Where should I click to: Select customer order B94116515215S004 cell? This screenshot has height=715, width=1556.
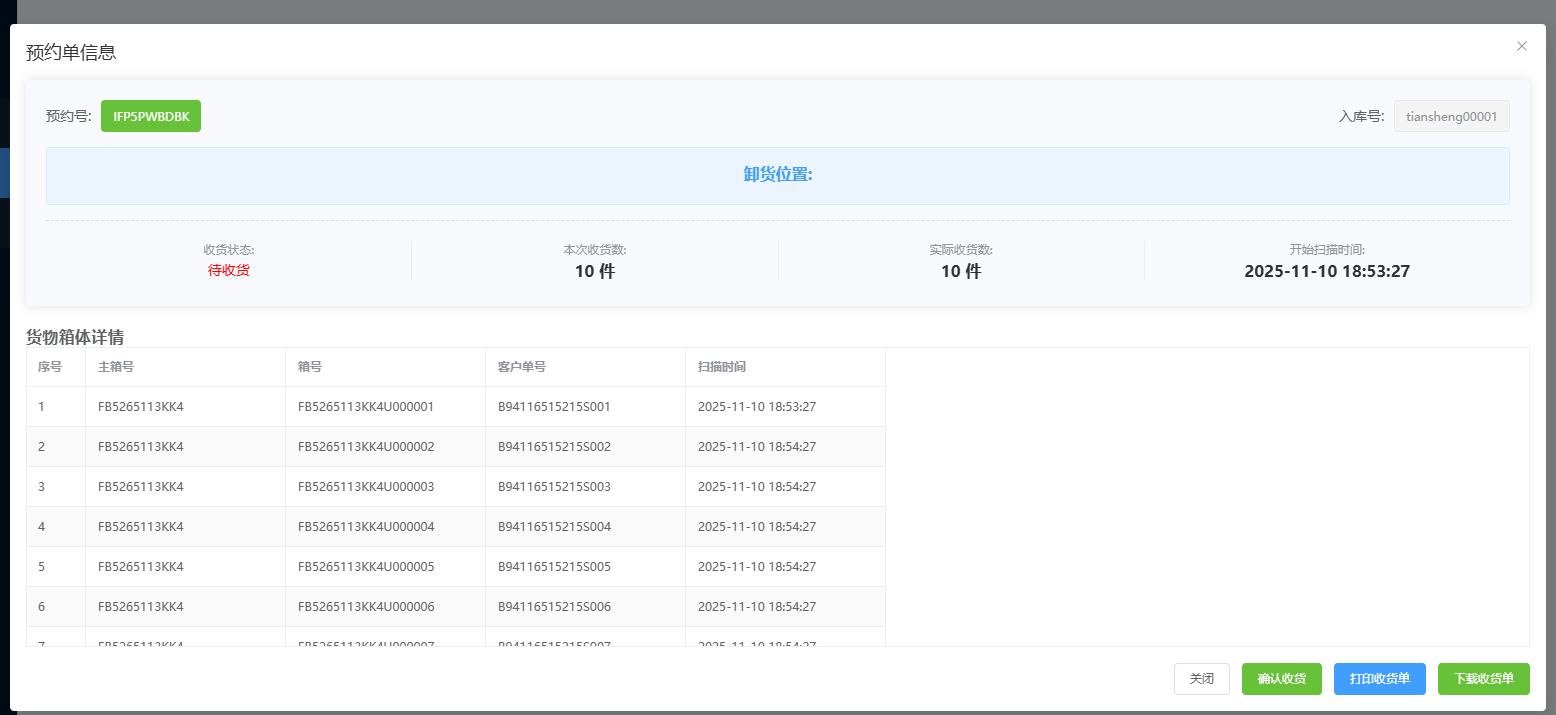pos(554,527)
